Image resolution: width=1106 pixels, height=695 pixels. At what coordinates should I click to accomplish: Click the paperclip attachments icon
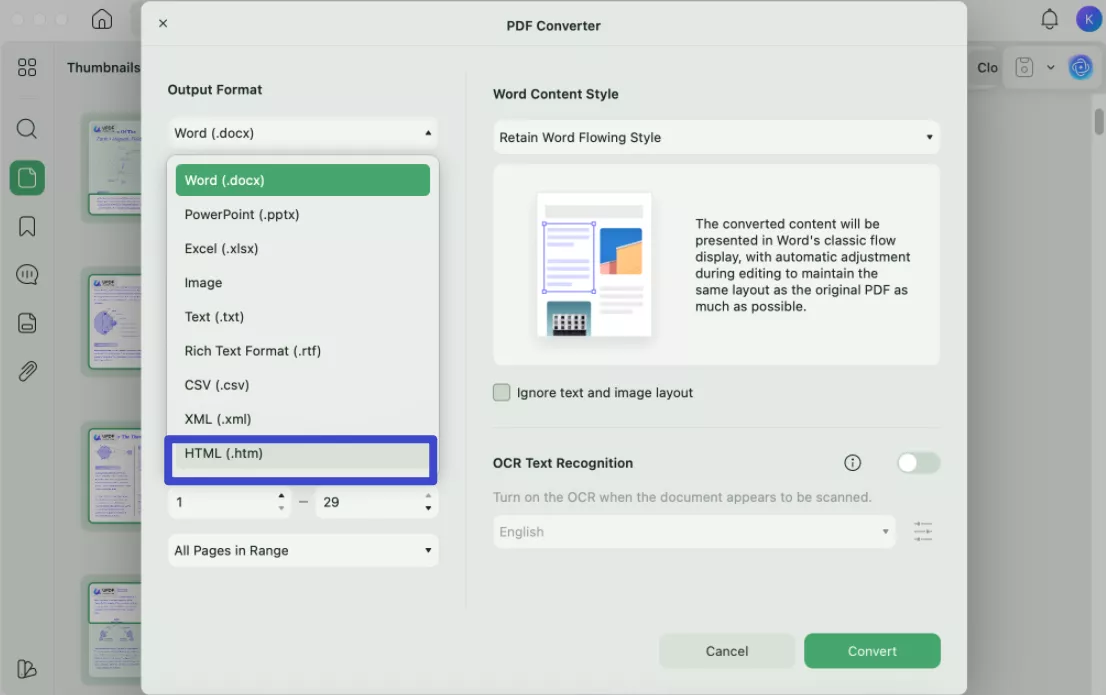(x=26, y=371)
